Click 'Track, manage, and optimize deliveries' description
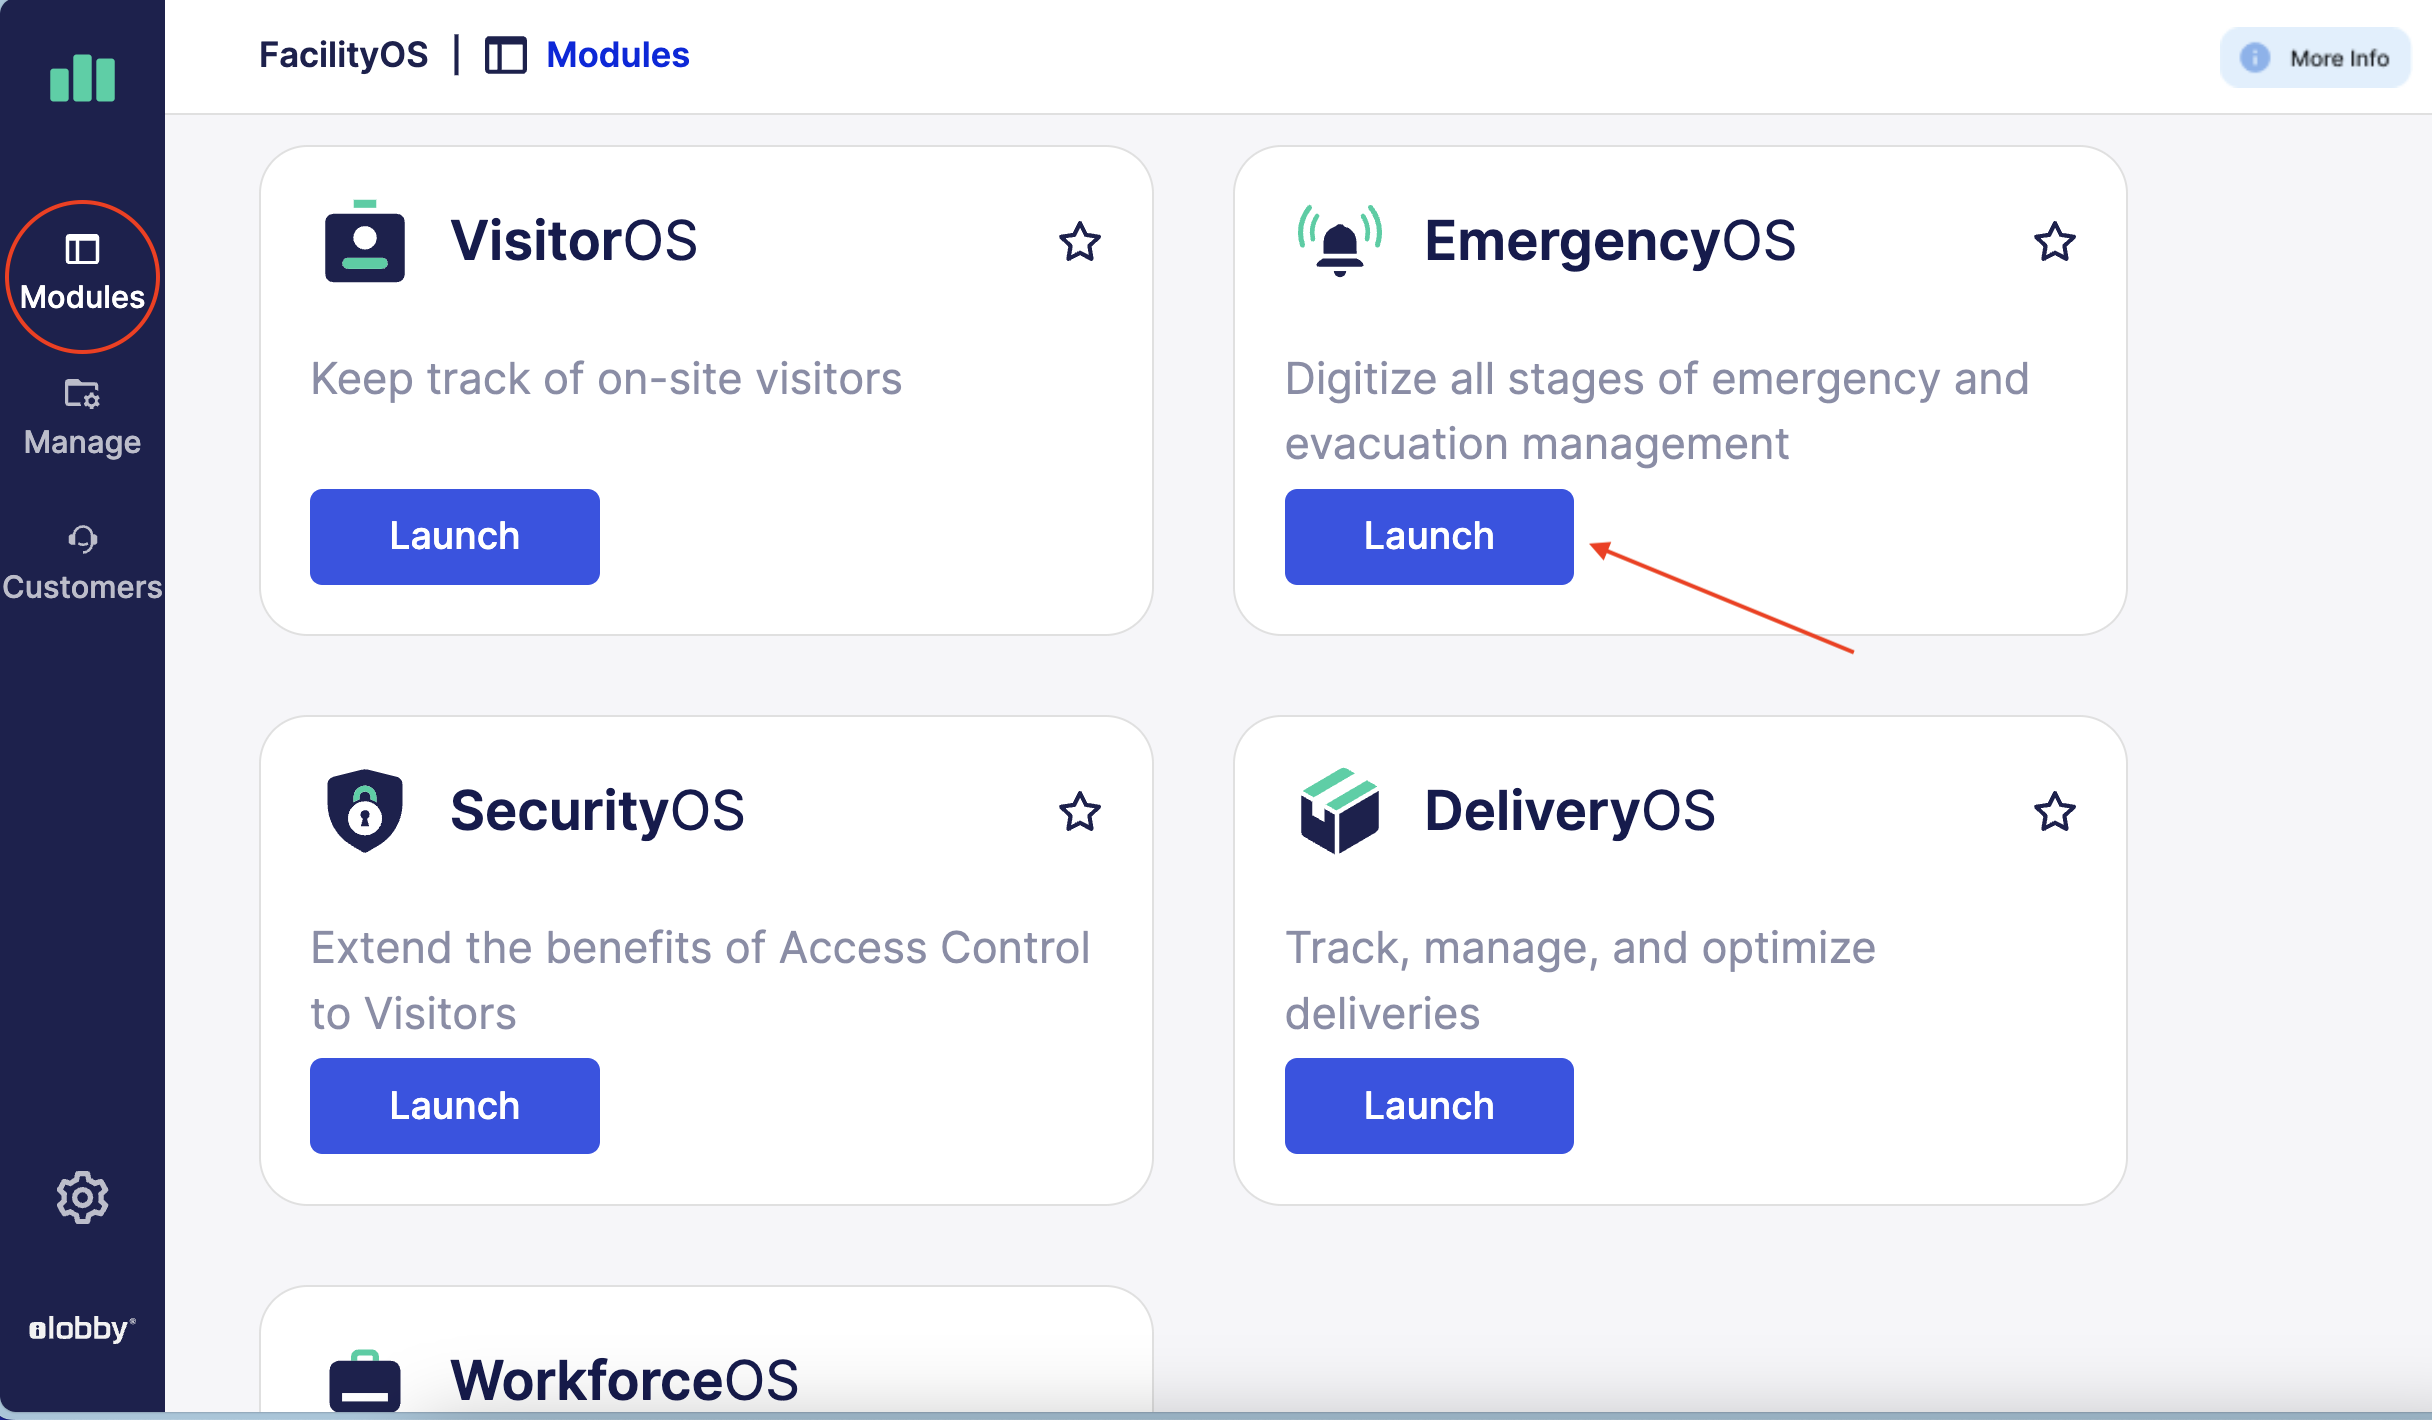This screenshot has height=1420, width=2432. (1580, 980)
